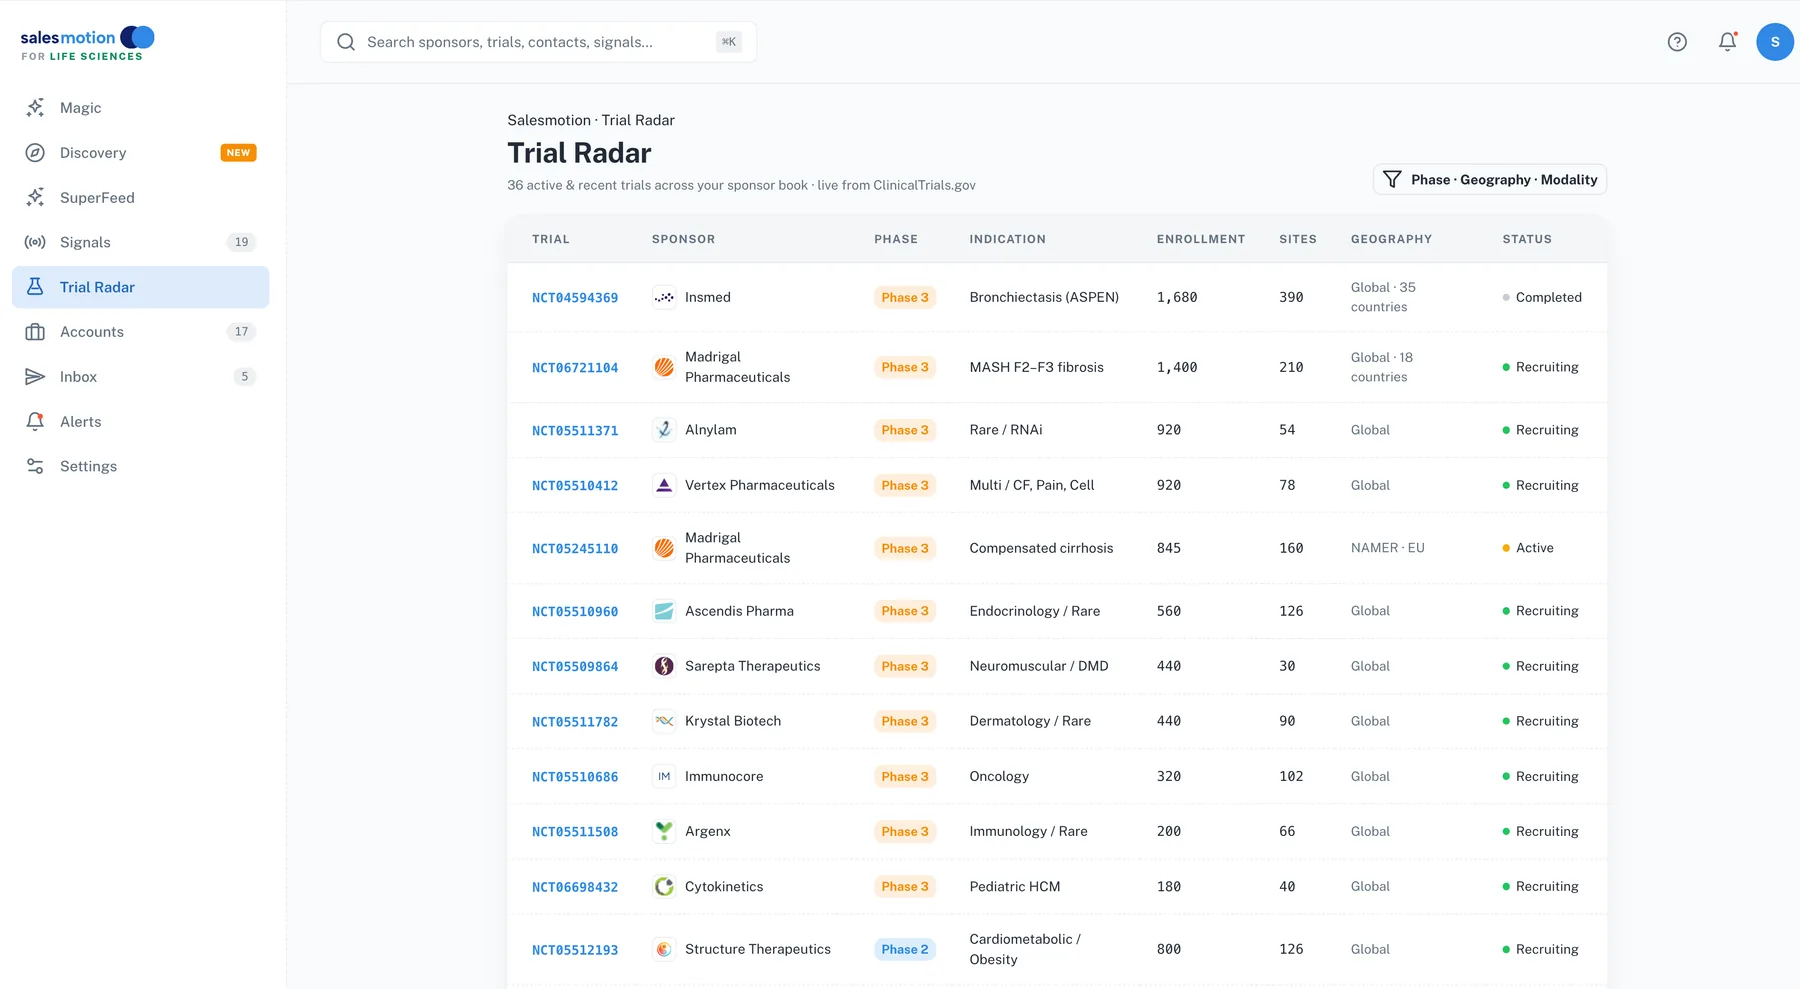1800x989 pixels.
Task: Click the Insmed sponsor logo
Action: point(664,297)
